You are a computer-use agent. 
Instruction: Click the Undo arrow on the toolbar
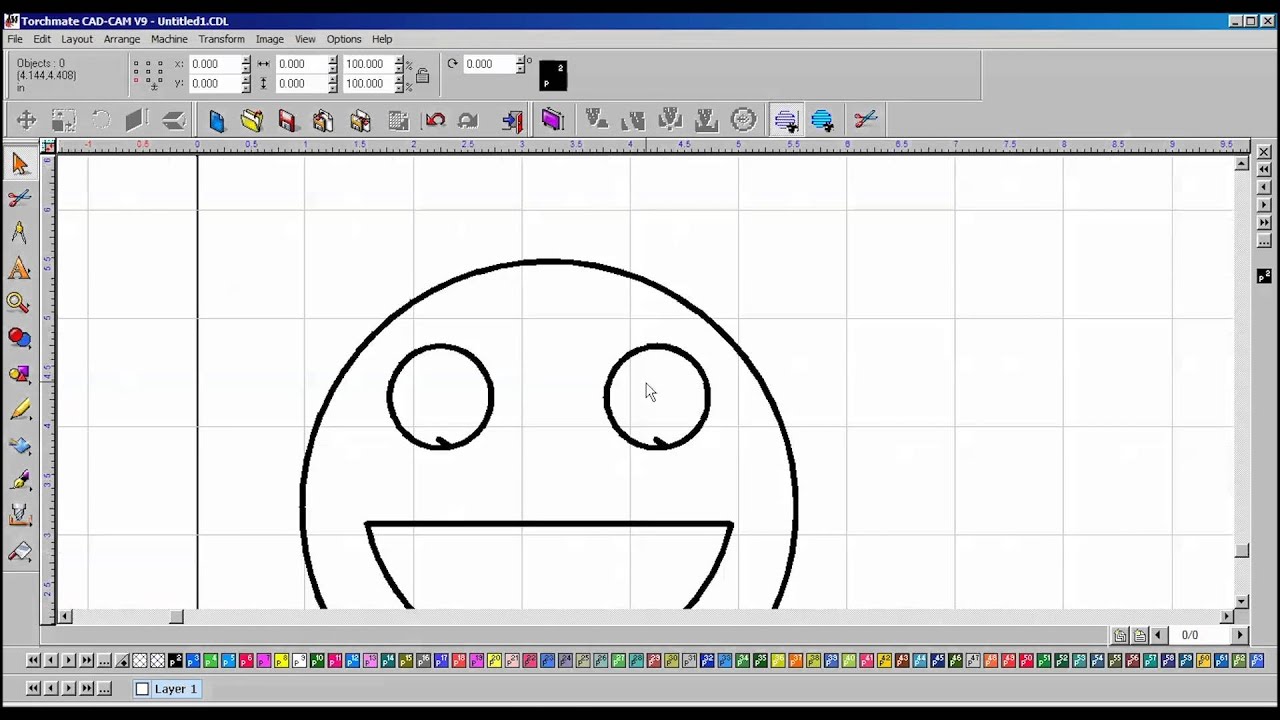pyautogui.click(x=435, y=120)
